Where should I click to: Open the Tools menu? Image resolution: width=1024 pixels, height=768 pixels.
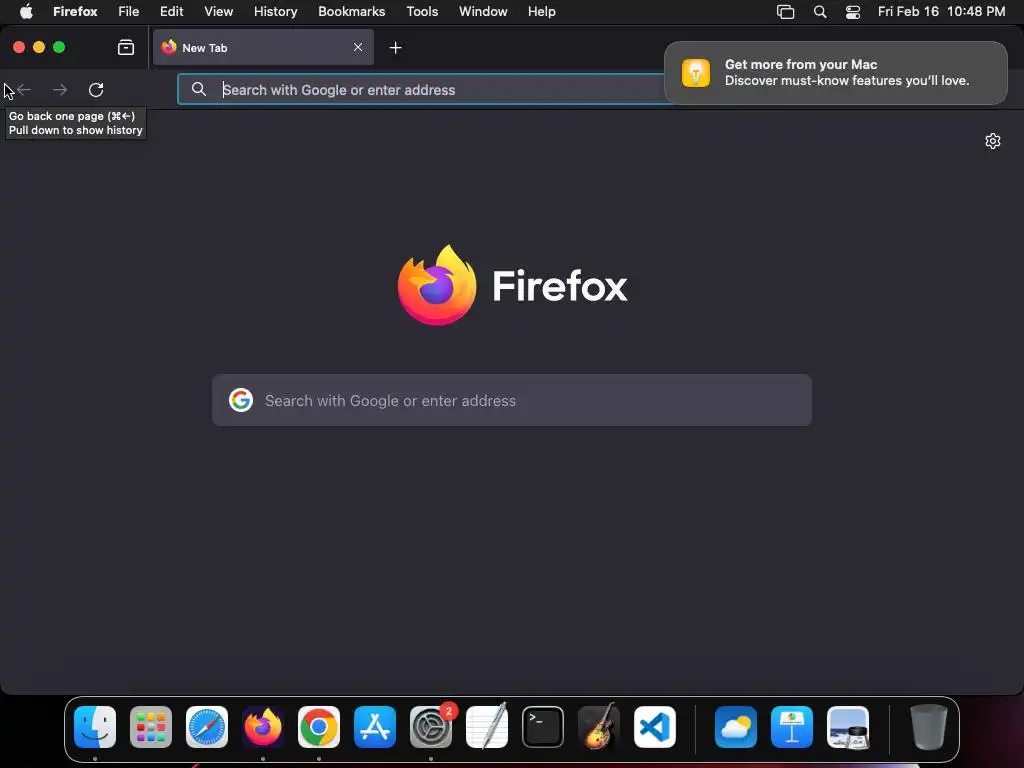(422, 11)
